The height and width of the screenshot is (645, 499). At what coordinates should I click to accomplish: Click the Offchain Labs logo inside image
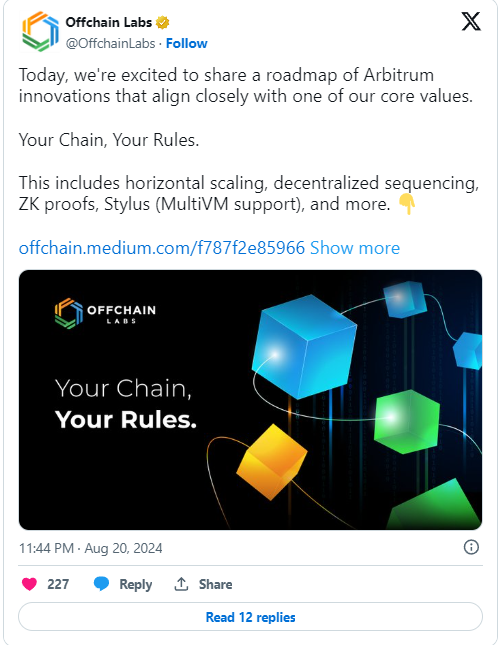pyautogui.click(x=105, y=313)
